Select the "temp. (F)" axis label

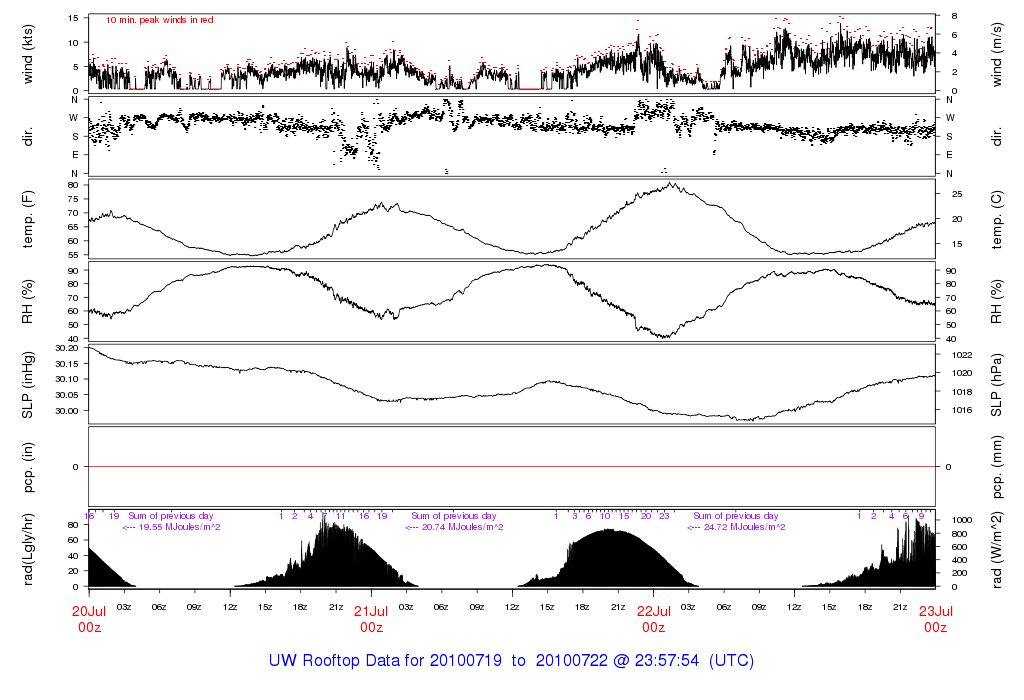coord(27,219)
